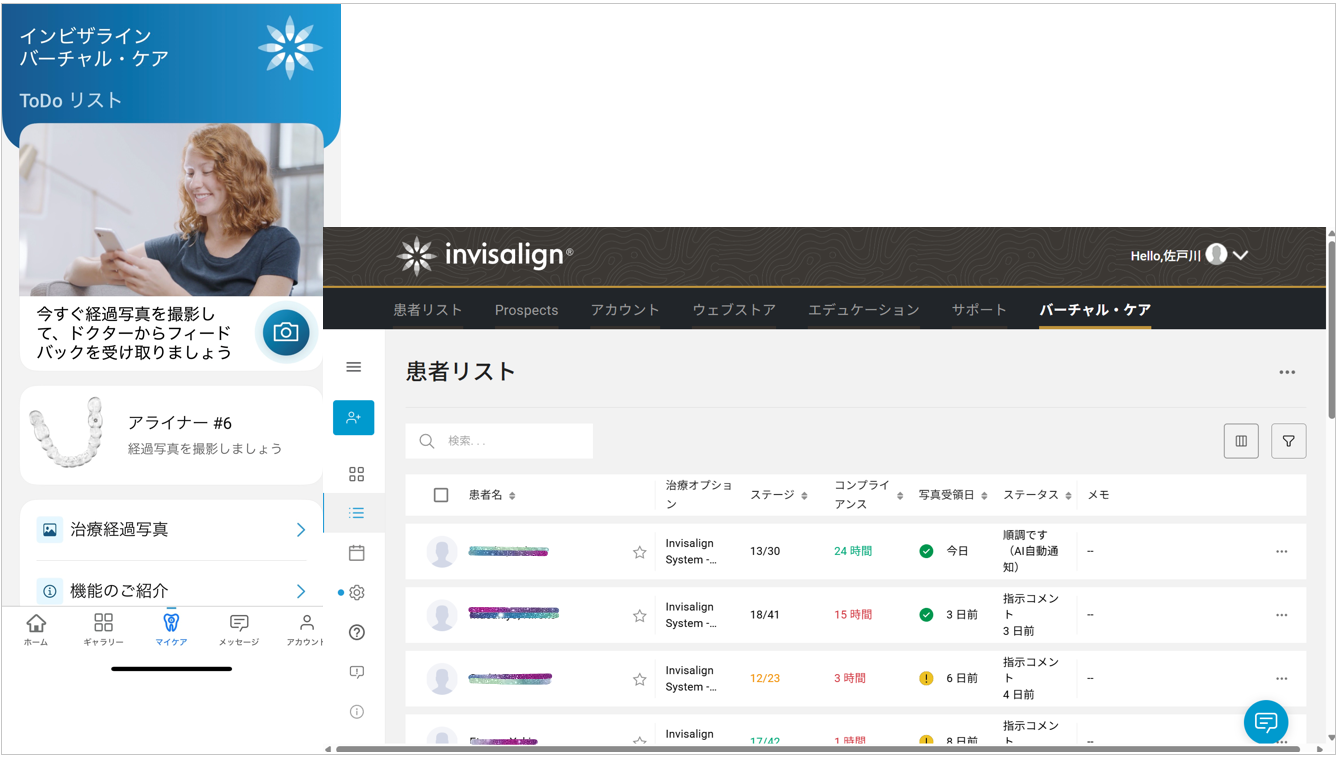Open the settings gear in portal sidebar
The width and height of the screenshot is (1339, 757).
[357, 592]
